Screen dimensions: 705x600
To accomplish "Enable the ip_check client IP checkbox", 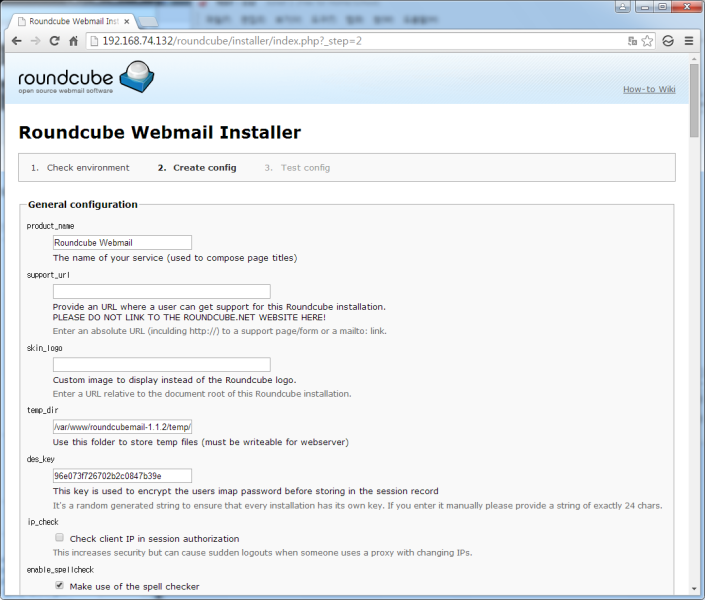I will click(59, 537).
